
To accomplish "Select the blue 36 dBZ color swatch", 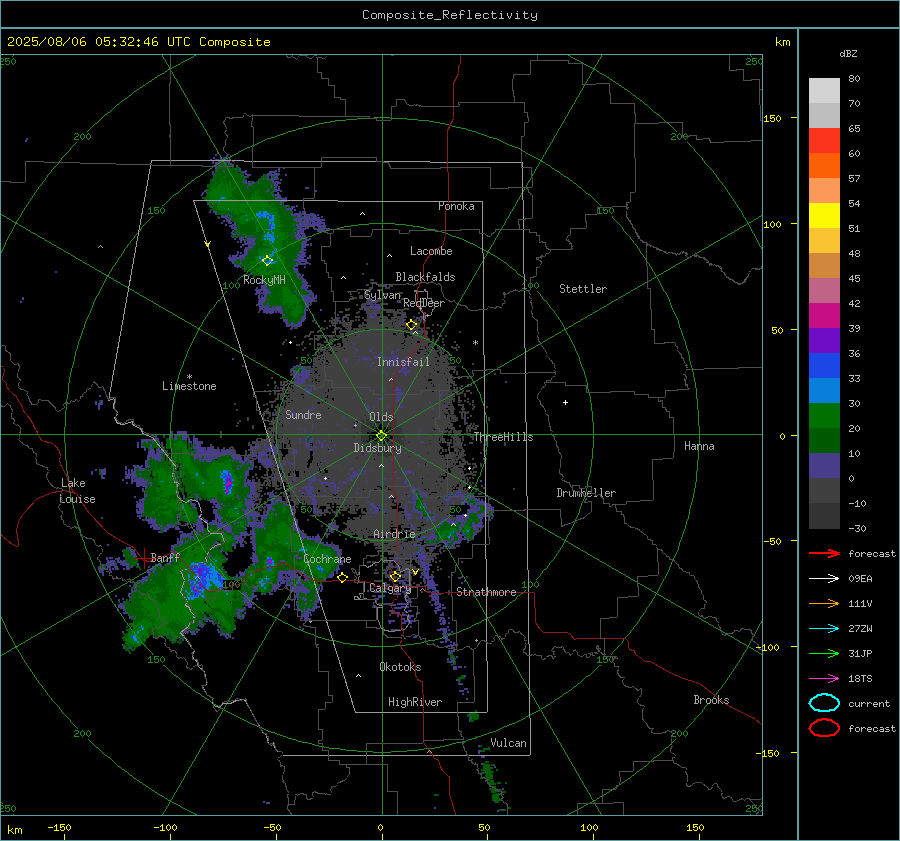I will coord(824,365).
